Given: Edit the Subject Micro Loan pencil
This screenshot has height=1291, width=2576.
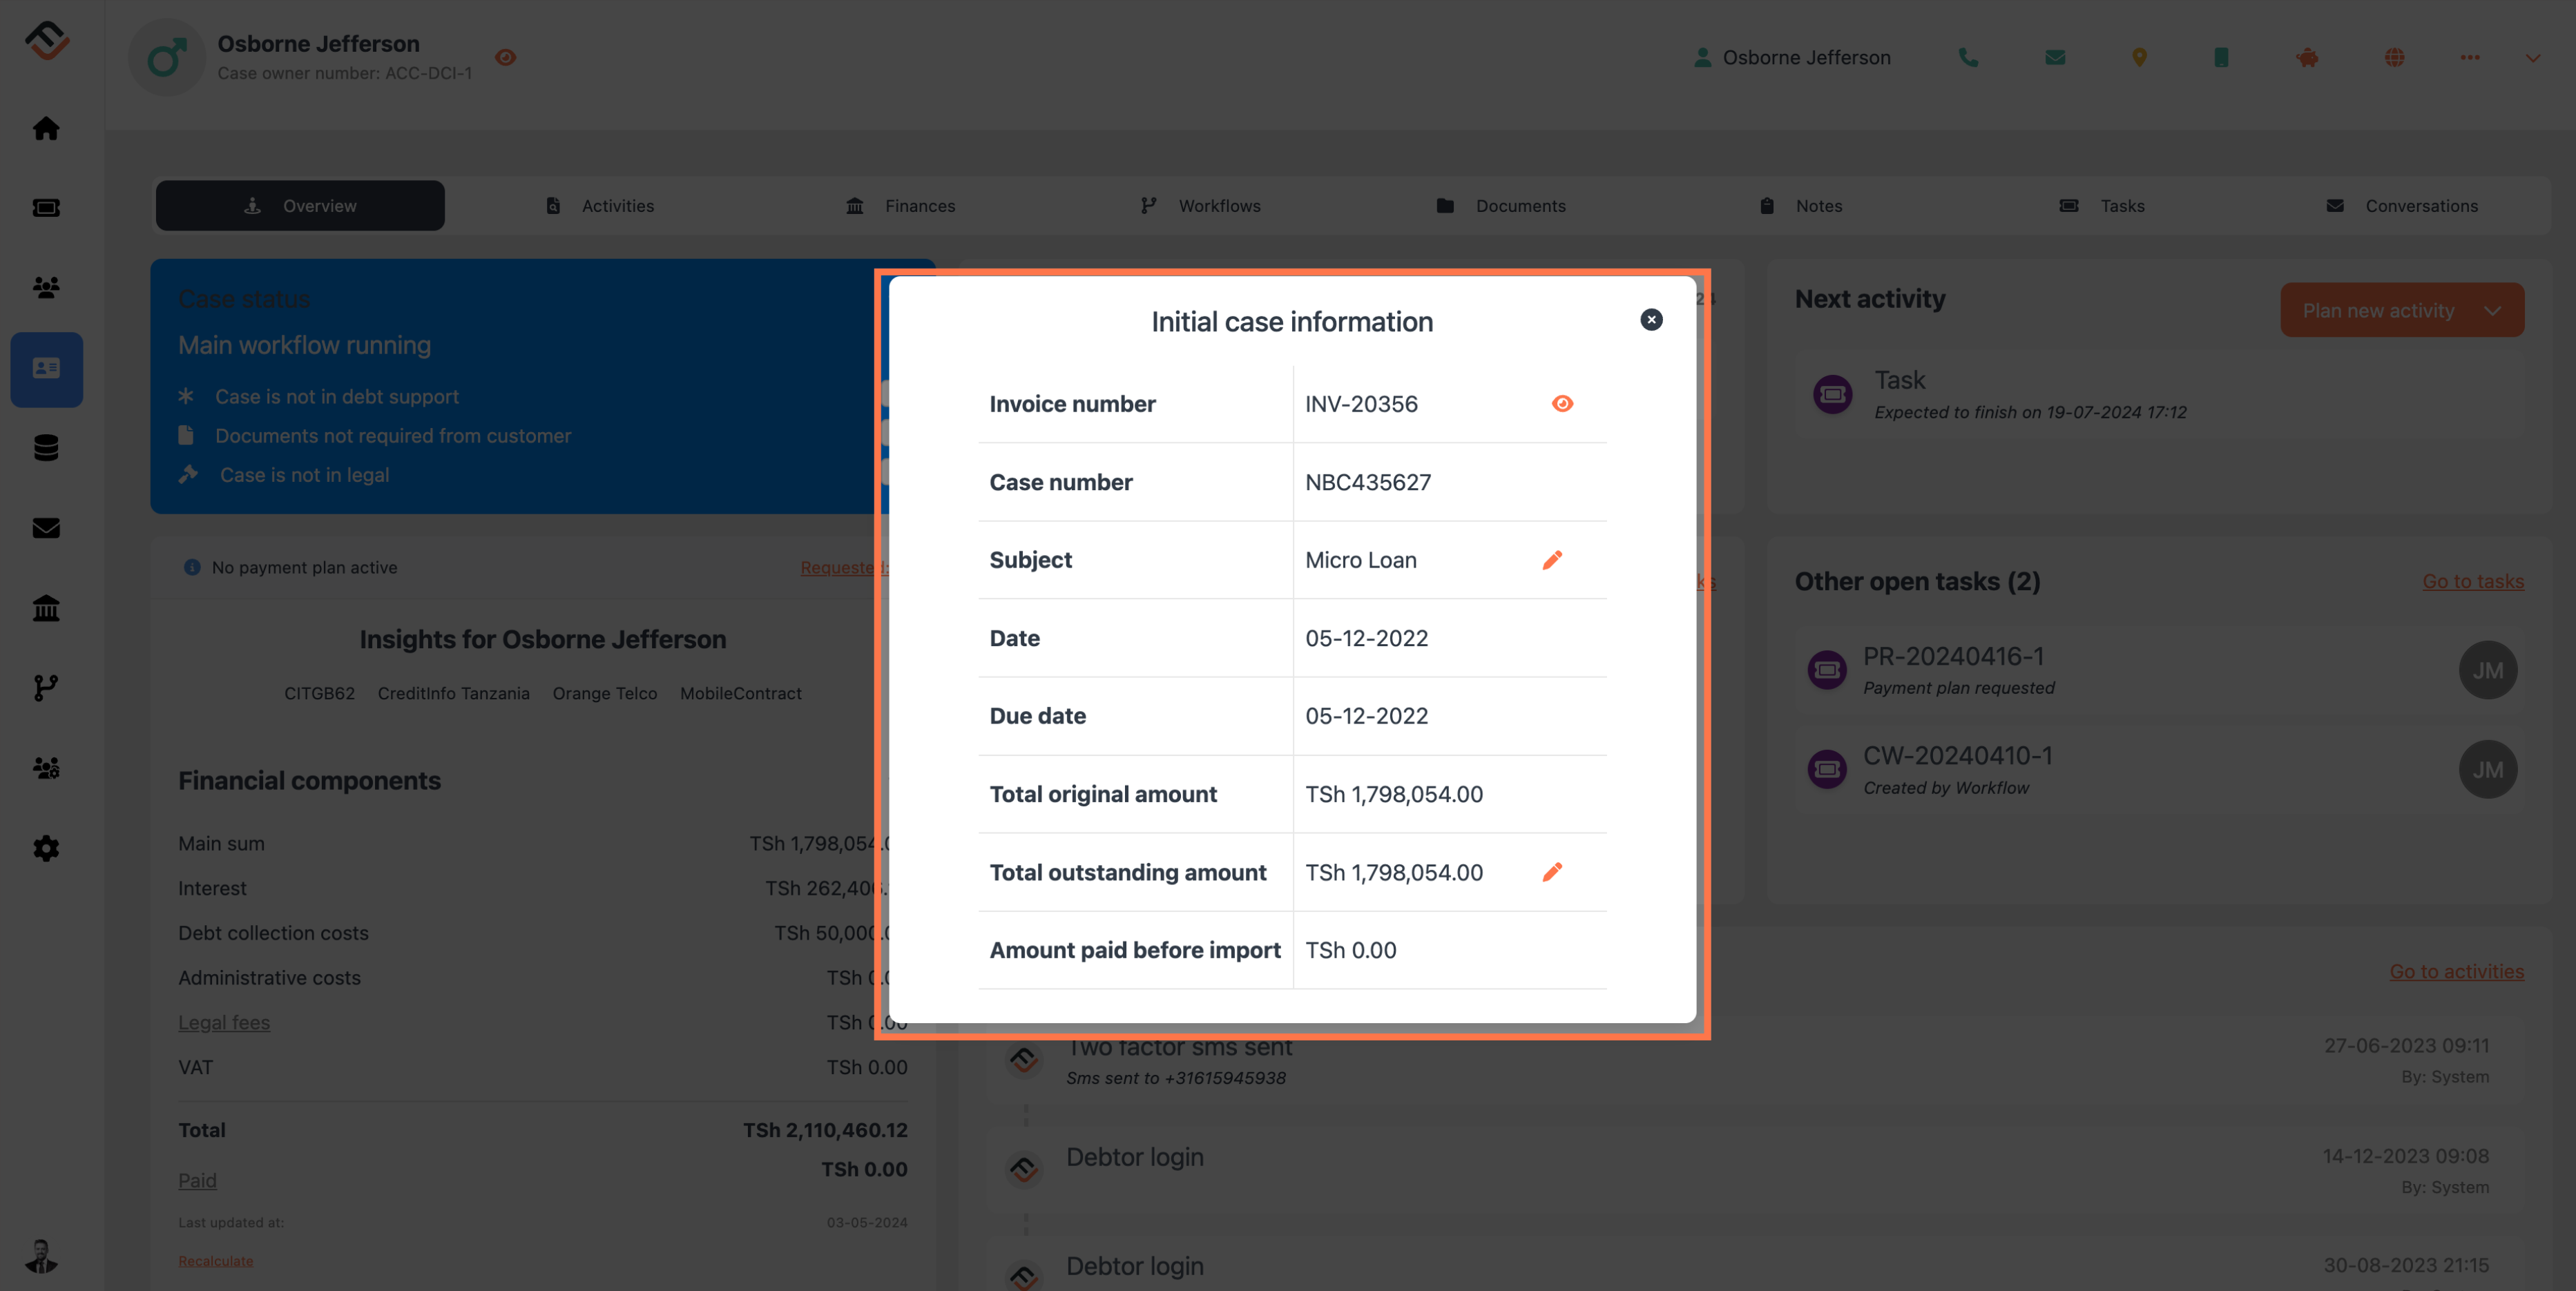Looking at the screenshot, I should pyautogui.click(x=1552, y=560).
